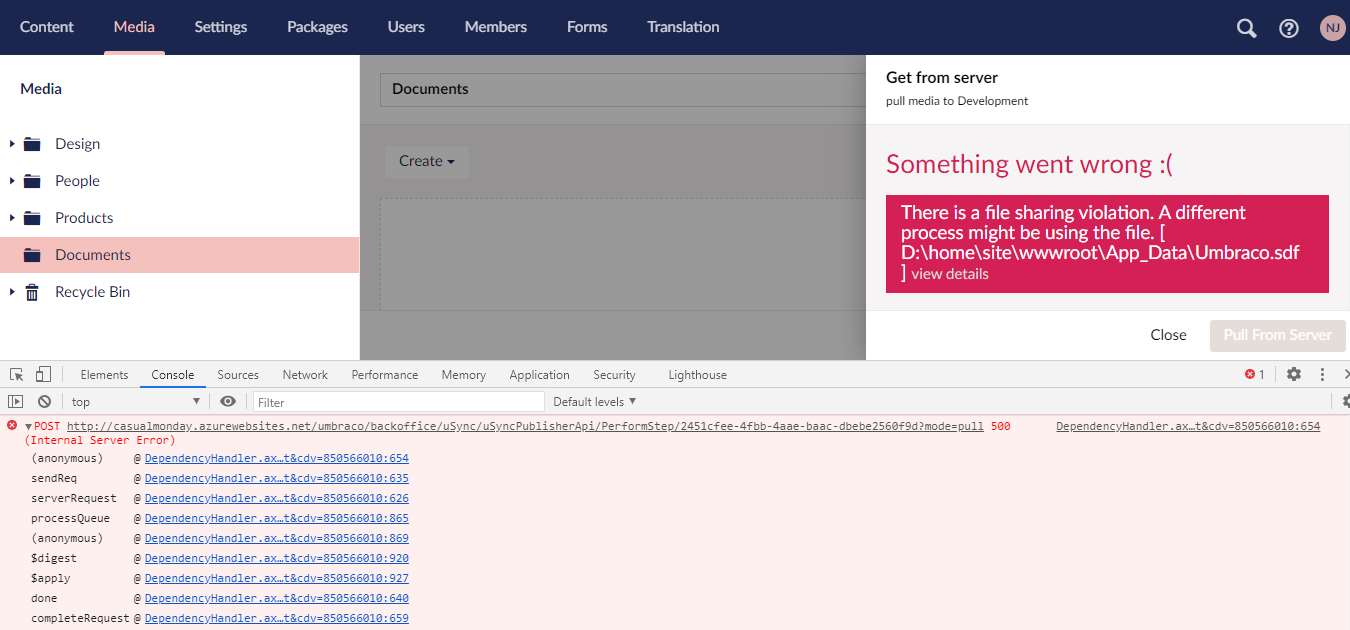Collapse the POST error stack trace triangle
The image size is (1350, 630).
29,426
